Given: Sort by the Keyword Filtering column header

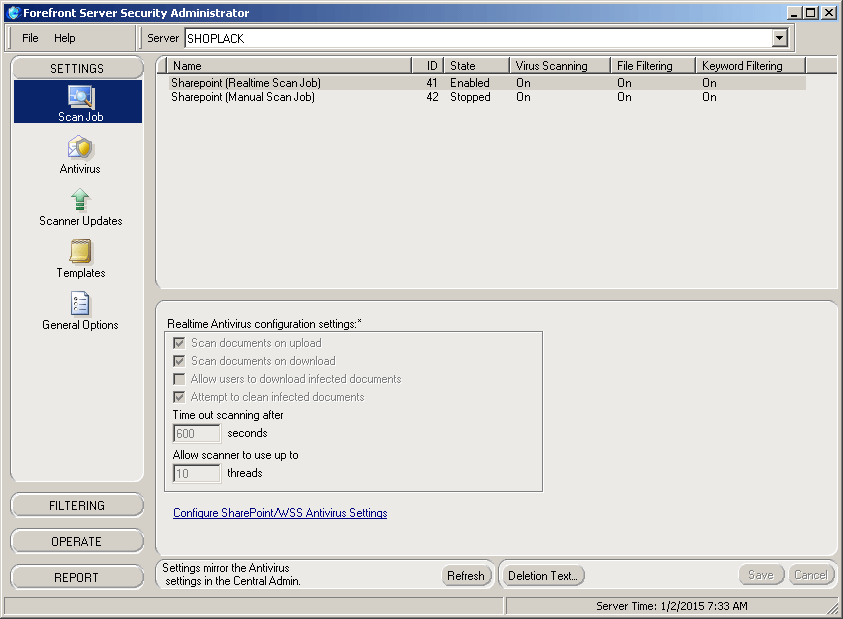Looking at the screenshot, I should click(x=751, y=66).
